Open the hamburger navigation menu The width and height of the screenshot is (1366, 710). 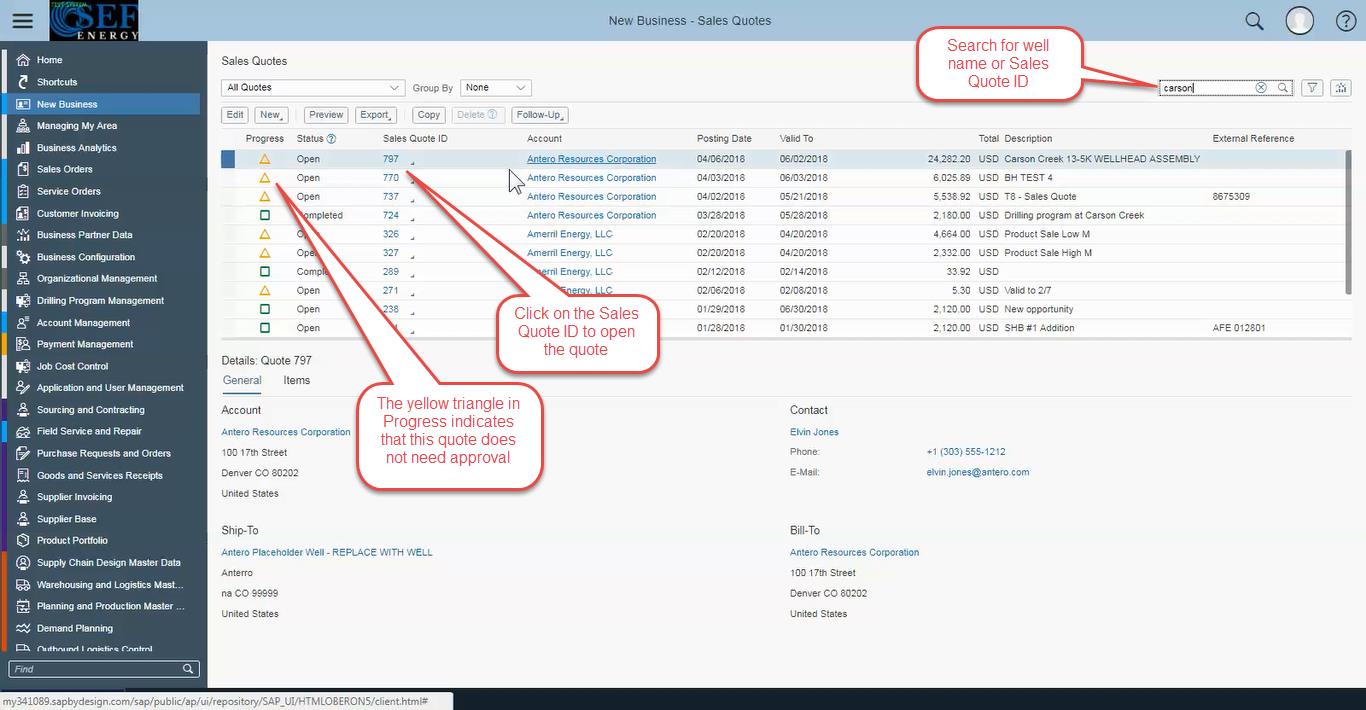[22, 20]
